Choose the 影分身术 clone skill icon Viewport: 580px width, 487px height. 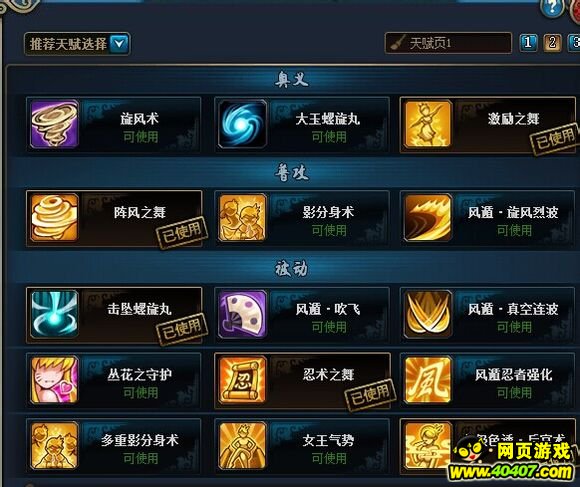(x=242, y=218)
